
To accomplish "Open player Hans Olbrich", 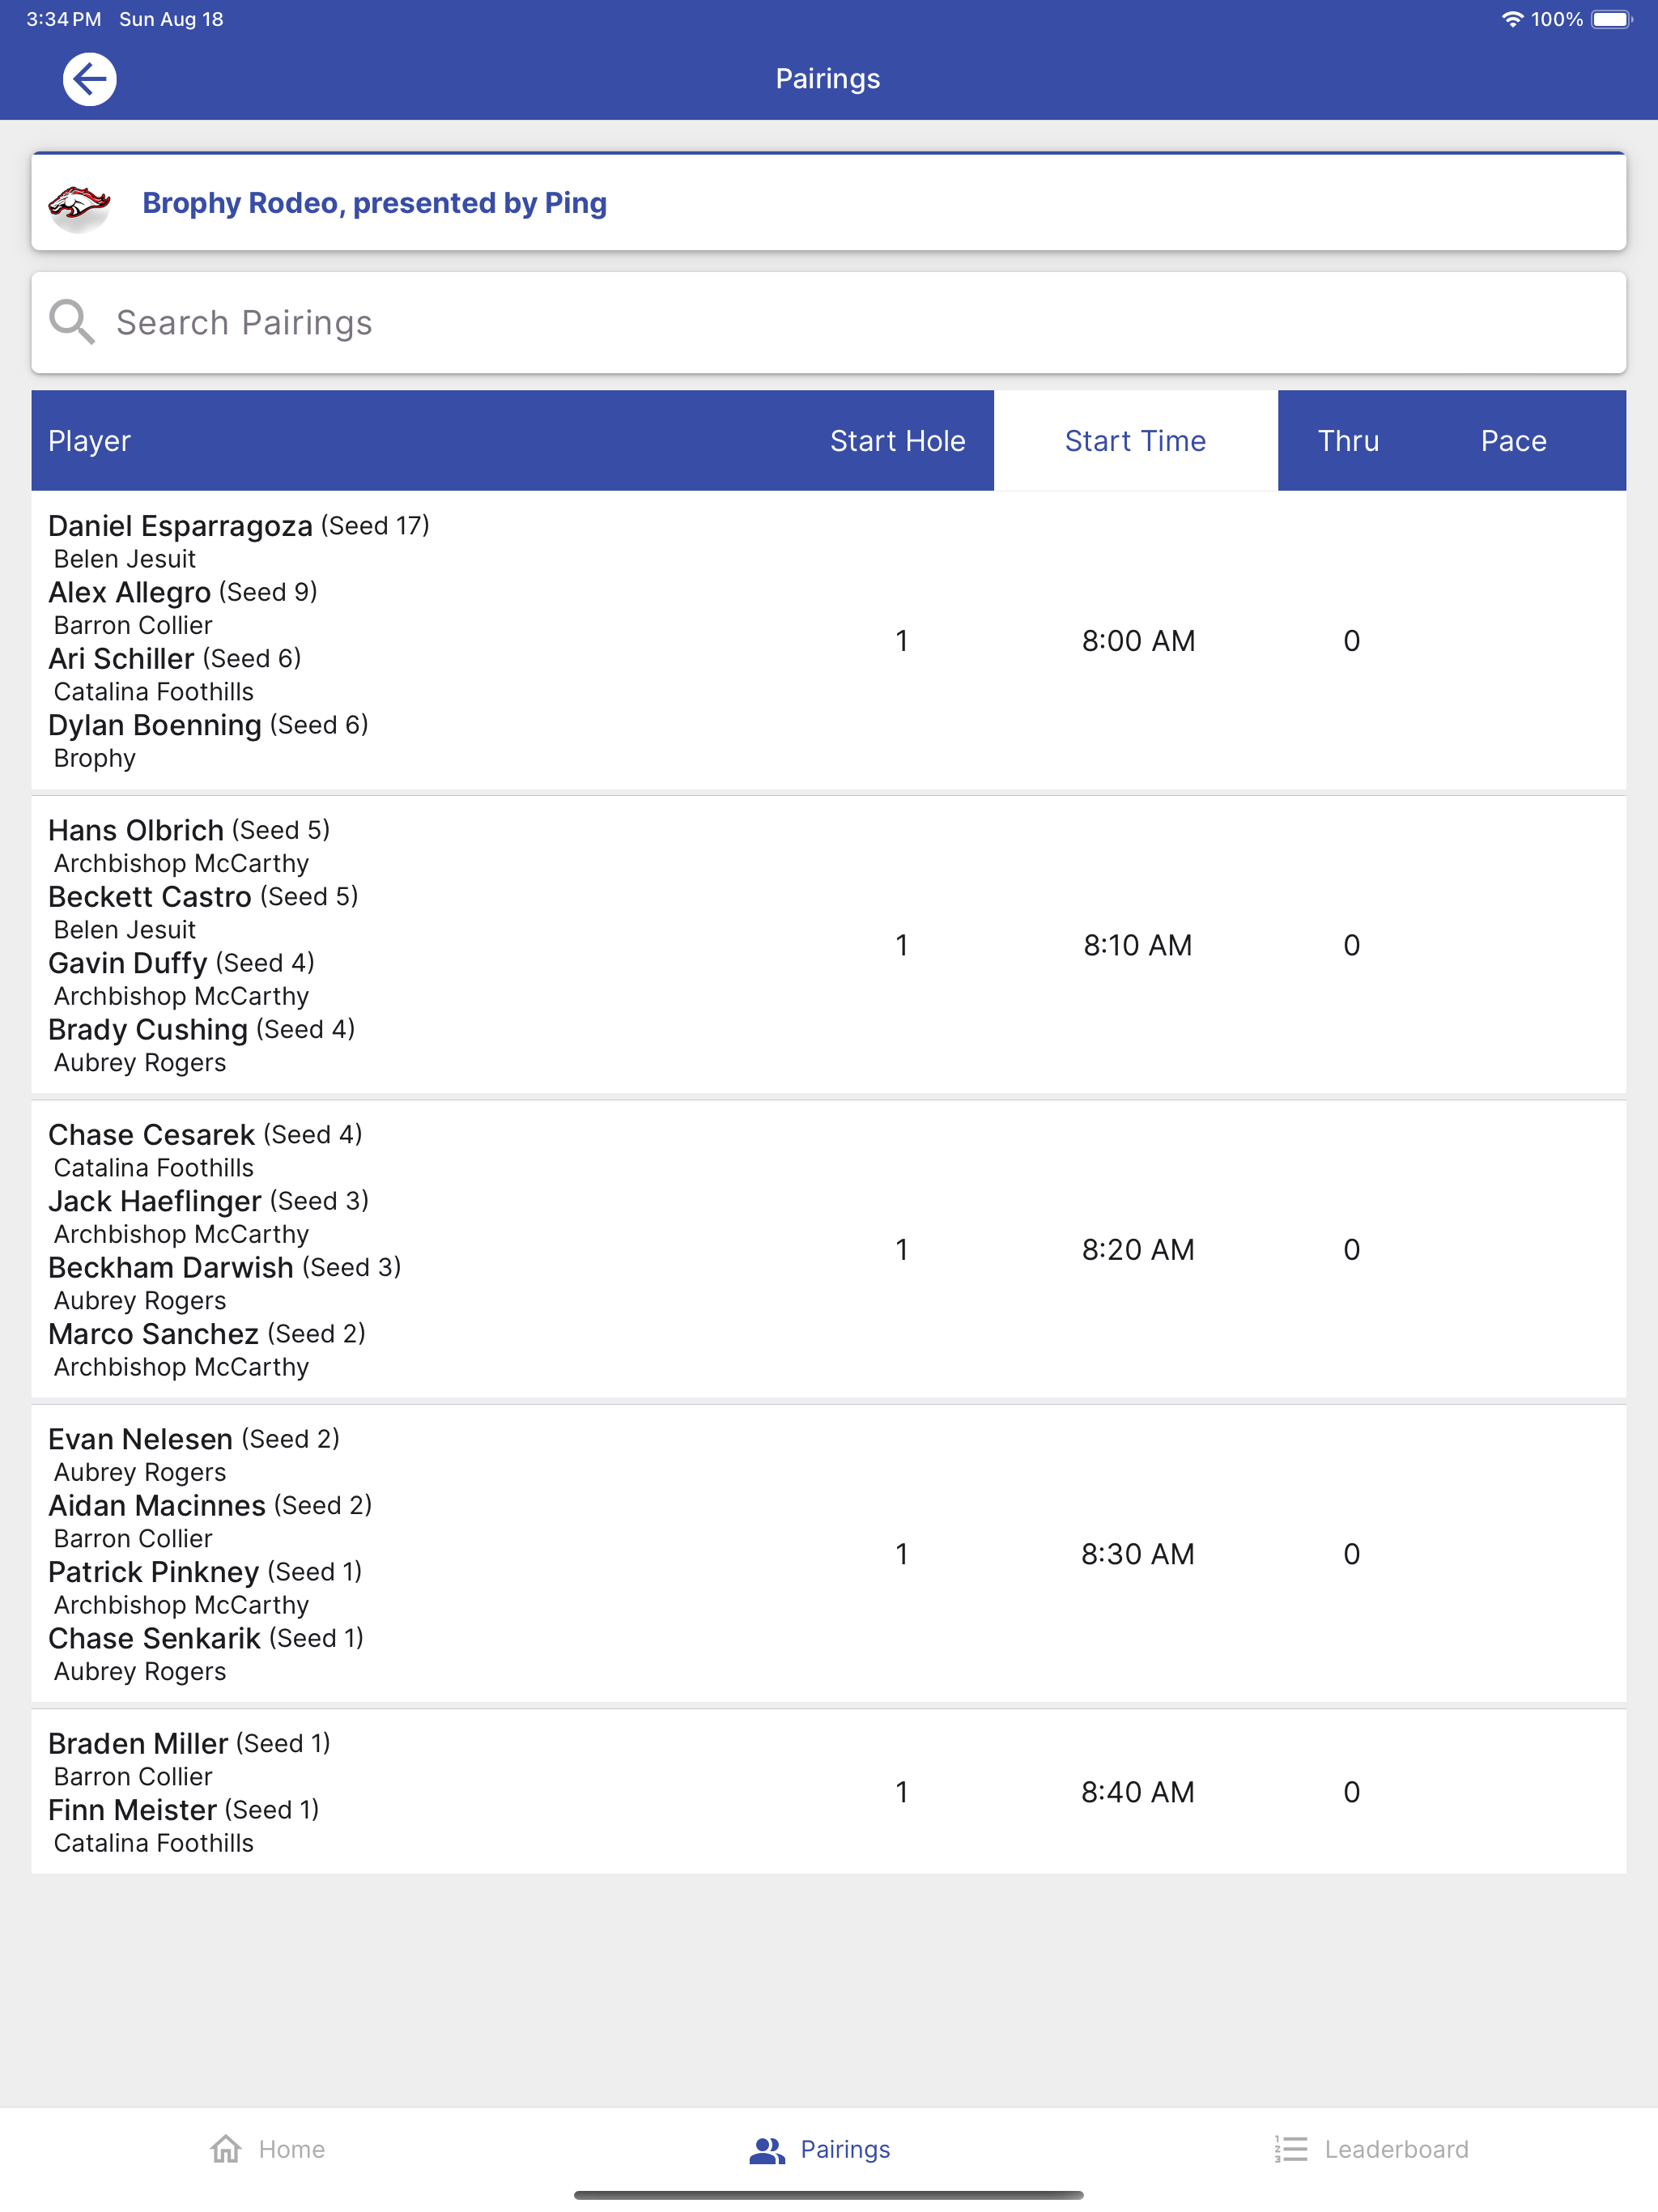I will [x=136, y=830].
